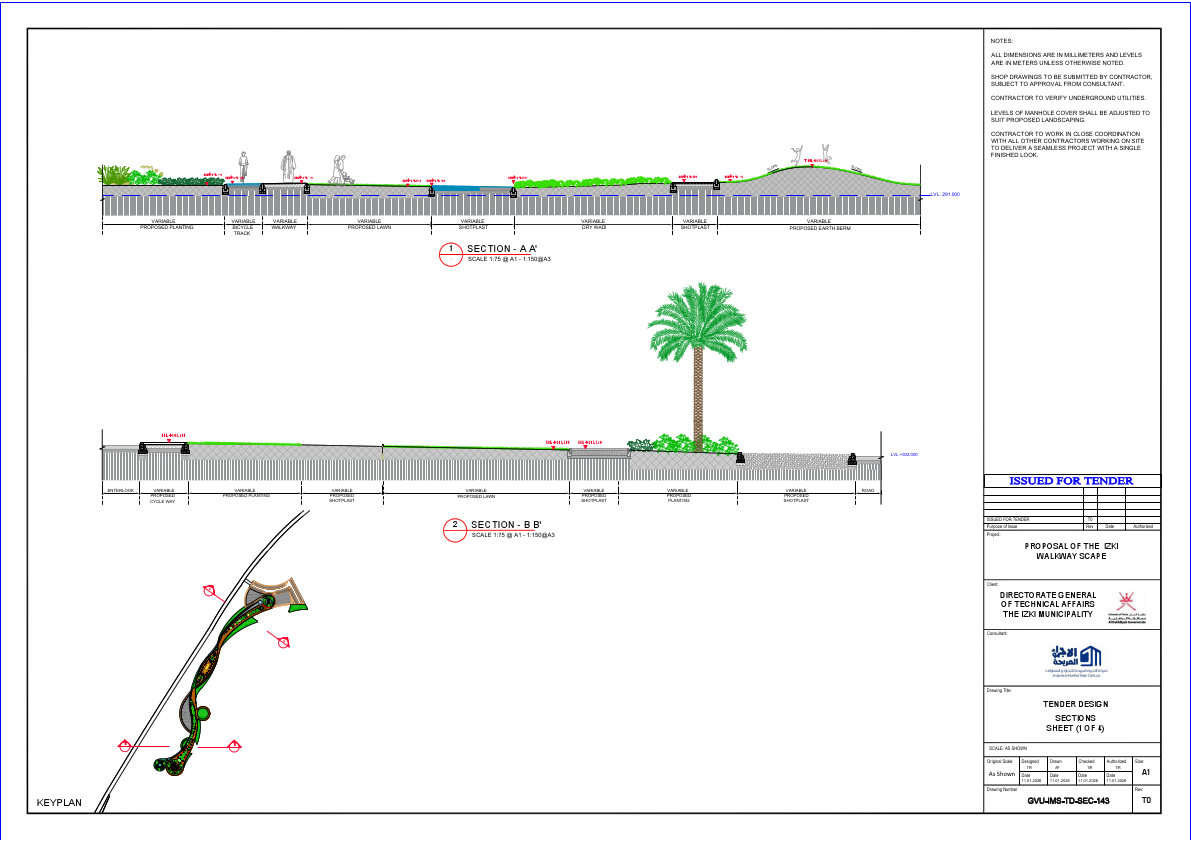Click the SCALE 1:75 @ A1 note text

[x=508, y=259]
